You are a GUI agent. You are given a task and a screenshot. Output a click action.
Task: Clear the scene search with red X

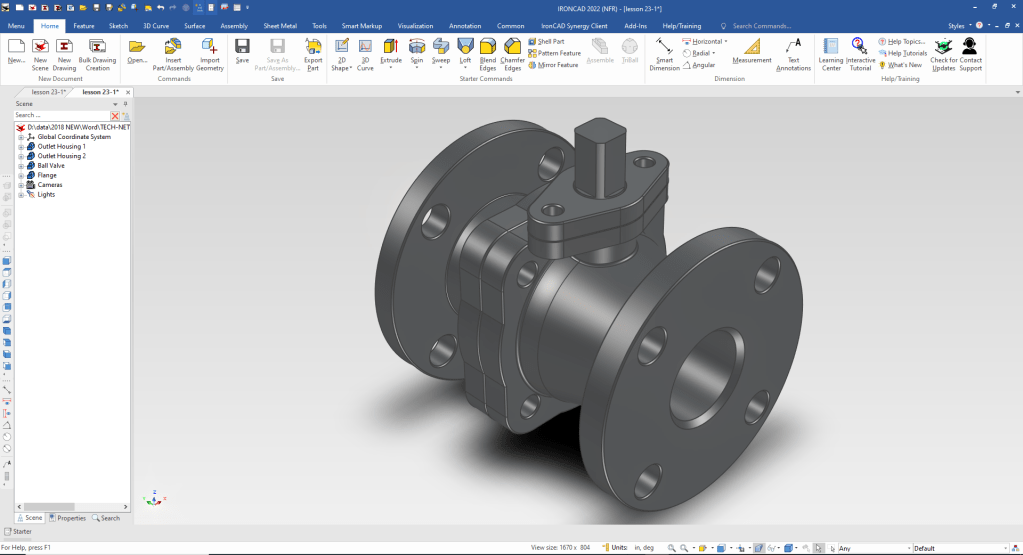pyautogui.click(x=115, y=116)
